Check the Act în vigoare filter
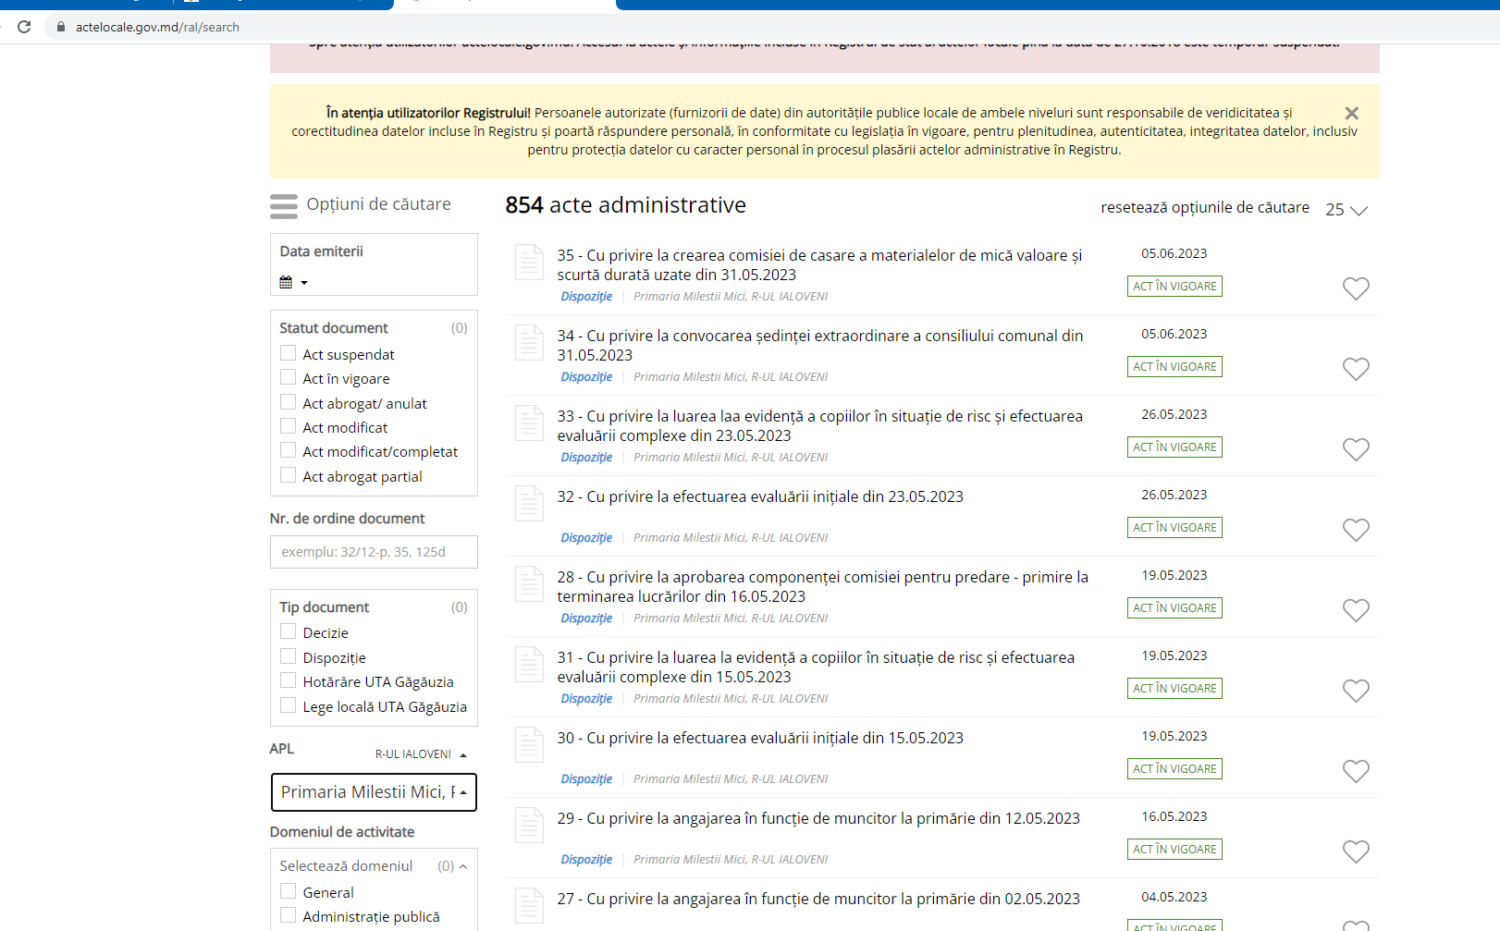Image resolution: width=1500 pixels, height=931 pixels. (288, 377)
